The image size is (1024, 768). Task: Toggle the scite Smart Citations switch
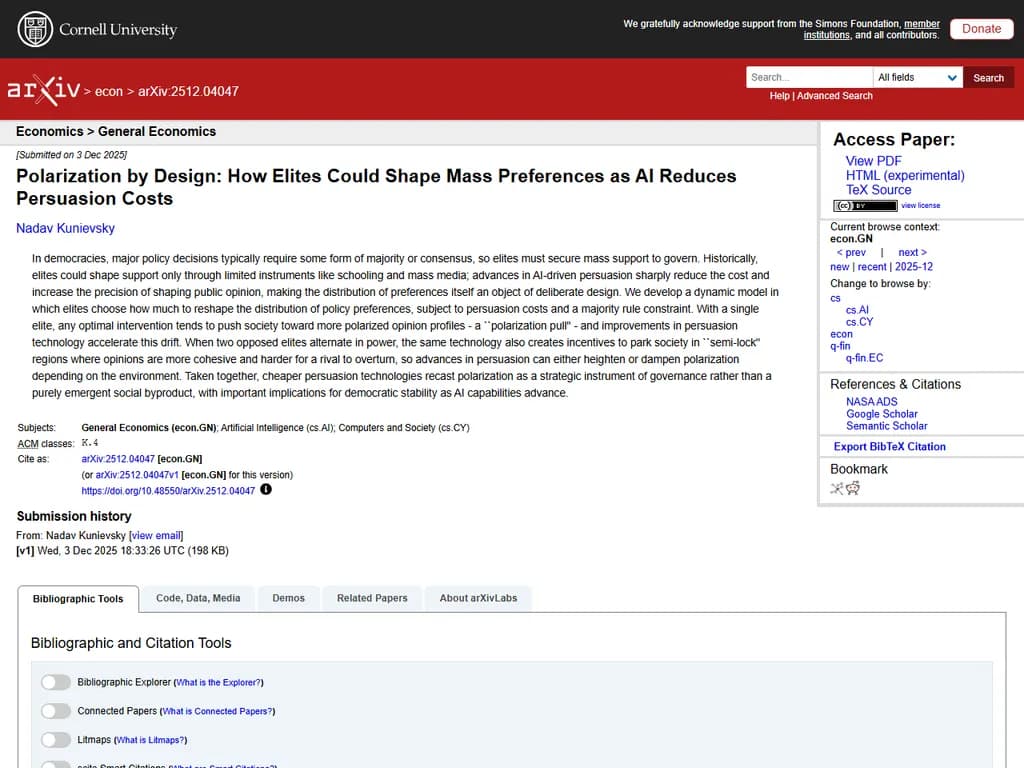56,766
